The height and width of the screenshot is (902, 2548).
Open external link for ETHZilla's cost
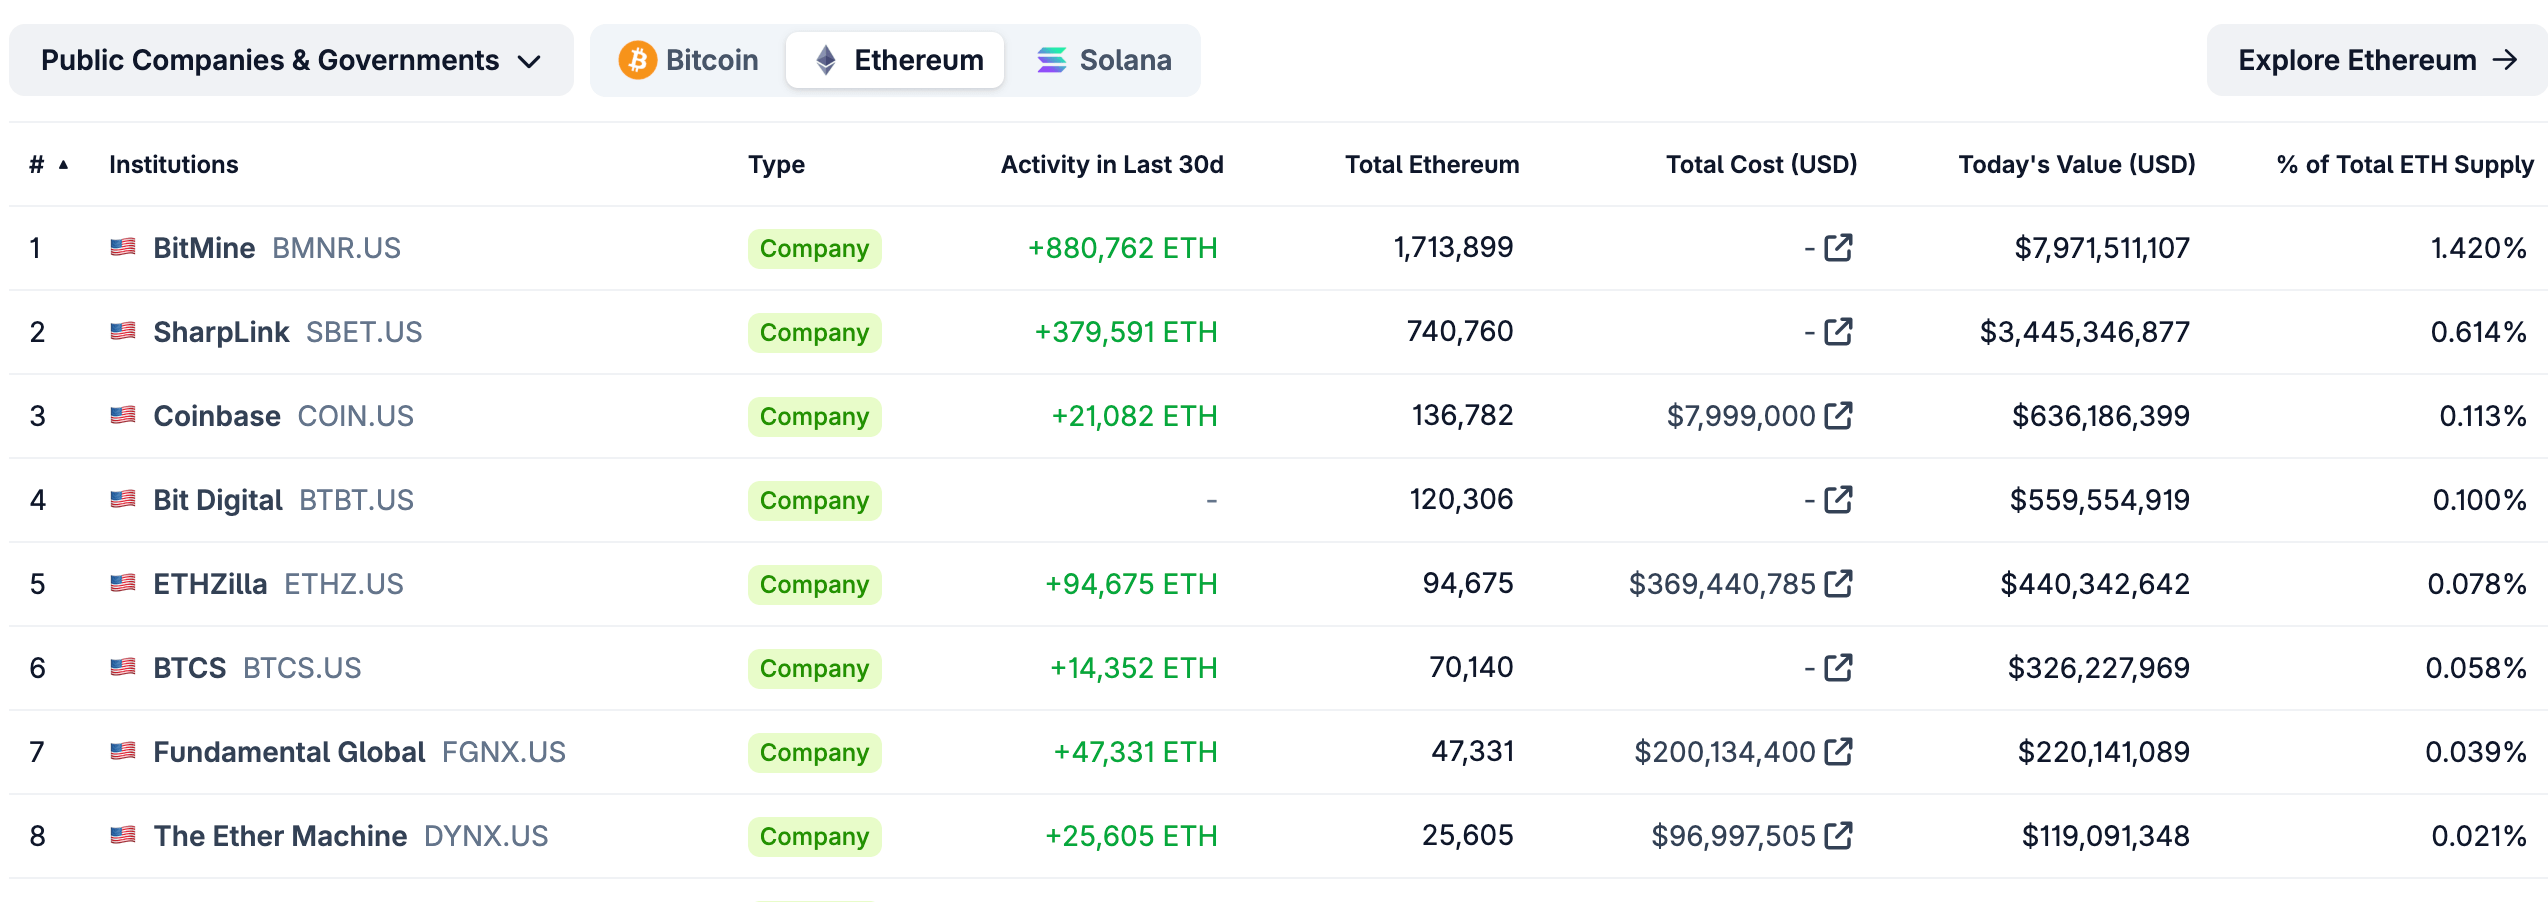(x=1838, y=583)
